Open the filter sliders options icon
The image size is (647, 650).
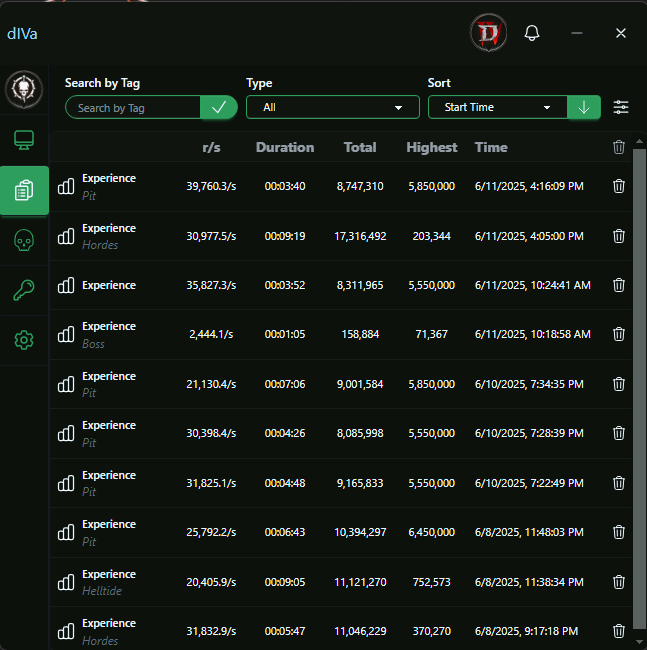pyautogui.click(x=621, y=107)
